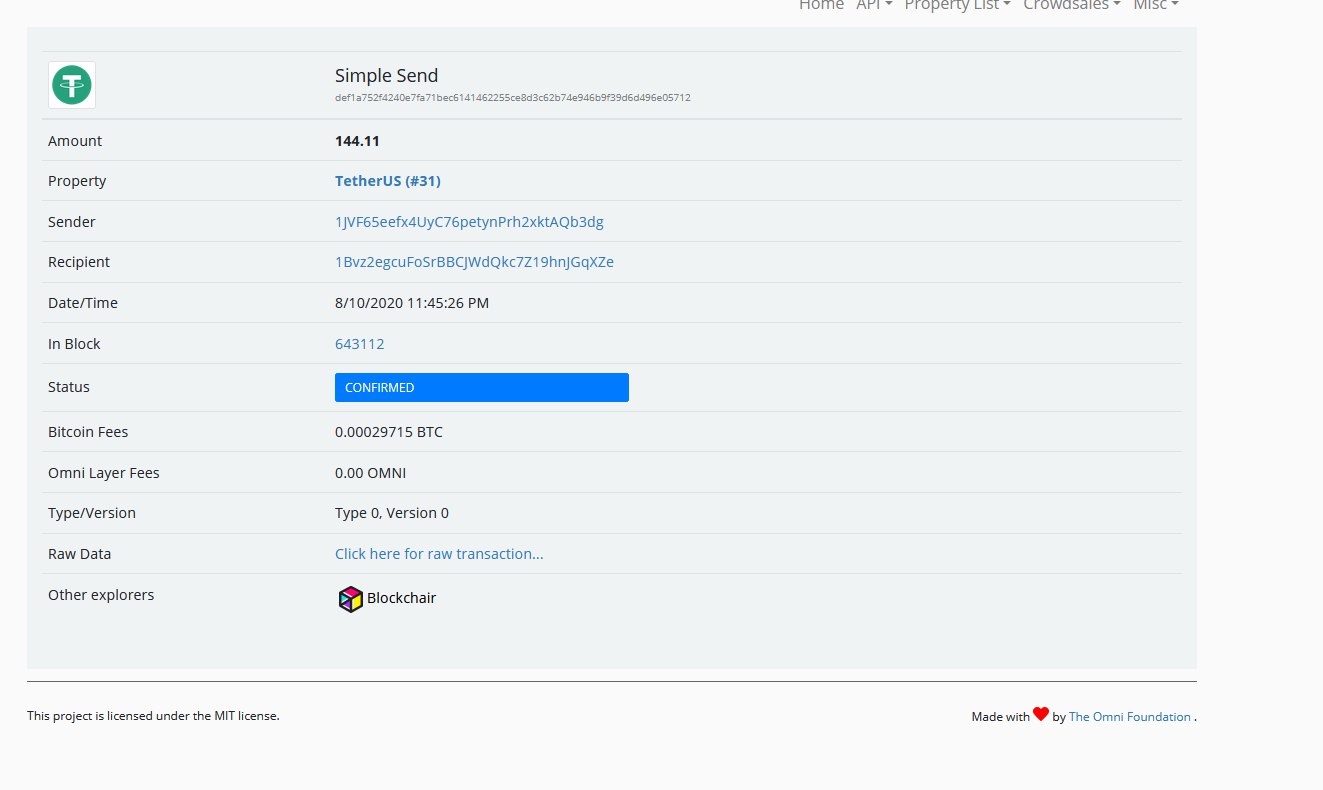Expand the Misc dropdown menu

click(1155, 5)
